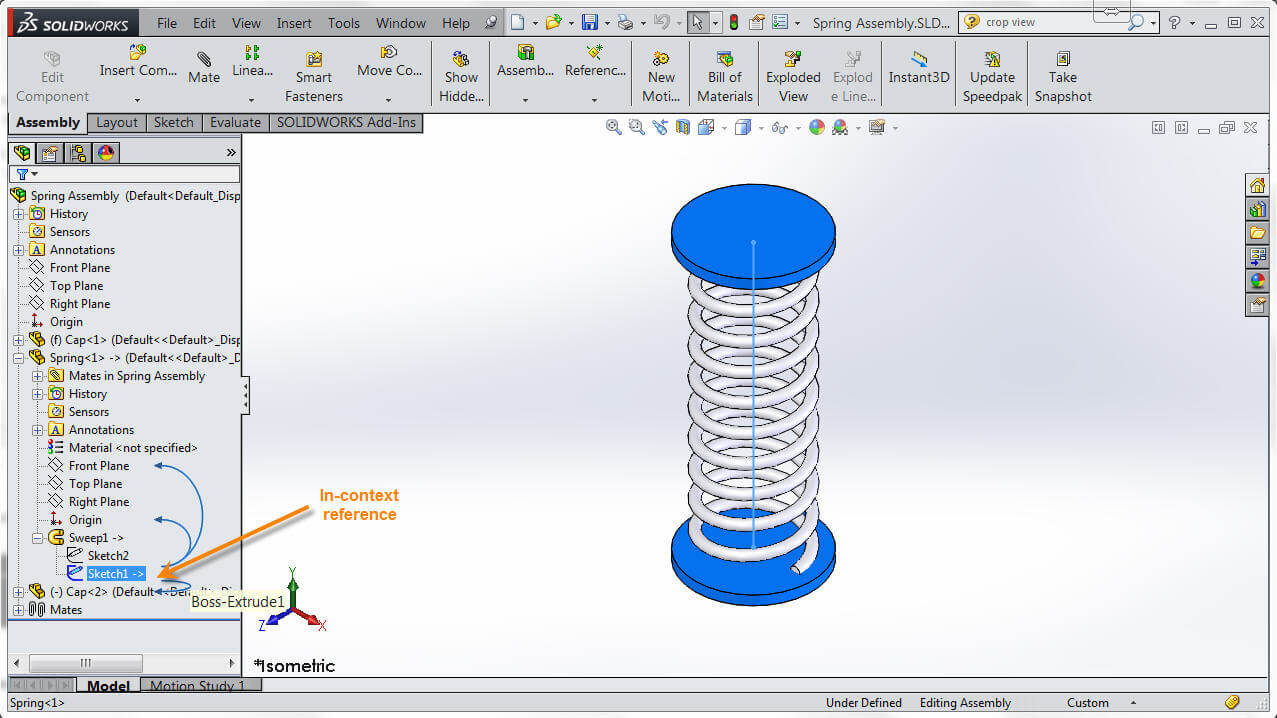Screen dimensions: 1277x718
Task: Switch to the PropertyManager tab
Action: [x=49, y=152]
